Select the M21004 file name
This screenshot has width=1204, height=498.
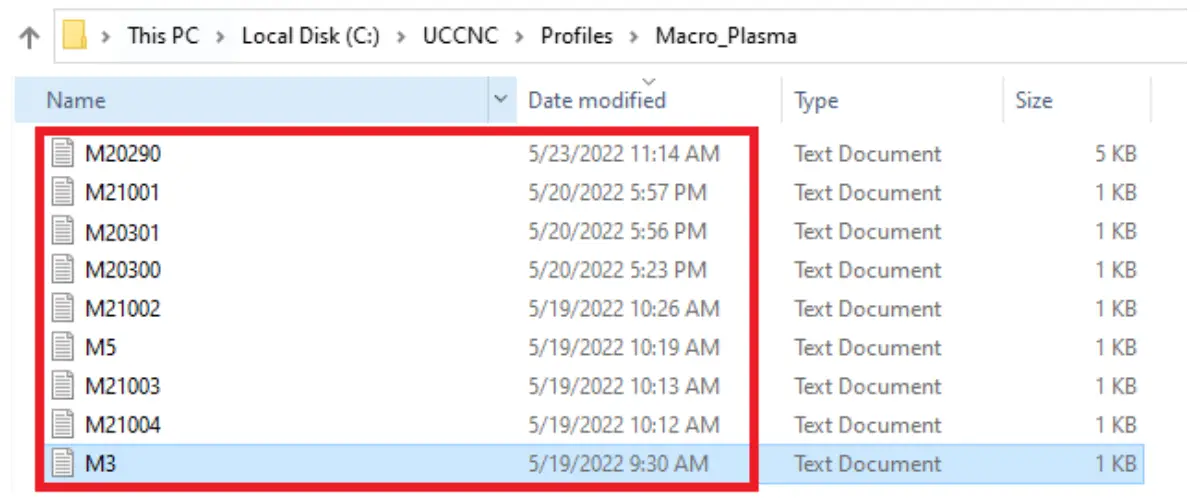coord(122,425)
